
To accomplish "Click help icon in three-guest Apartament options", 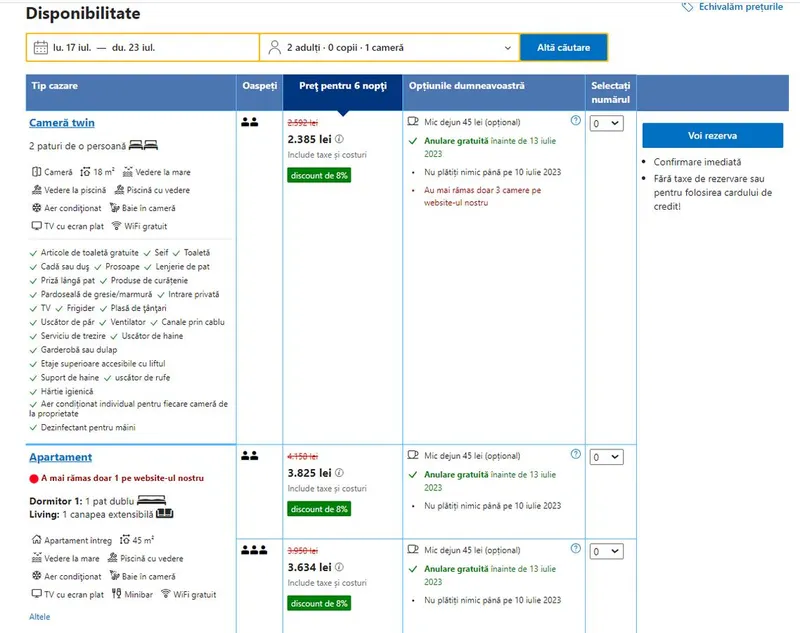I will pyautogui.click(x=575, y=549).
